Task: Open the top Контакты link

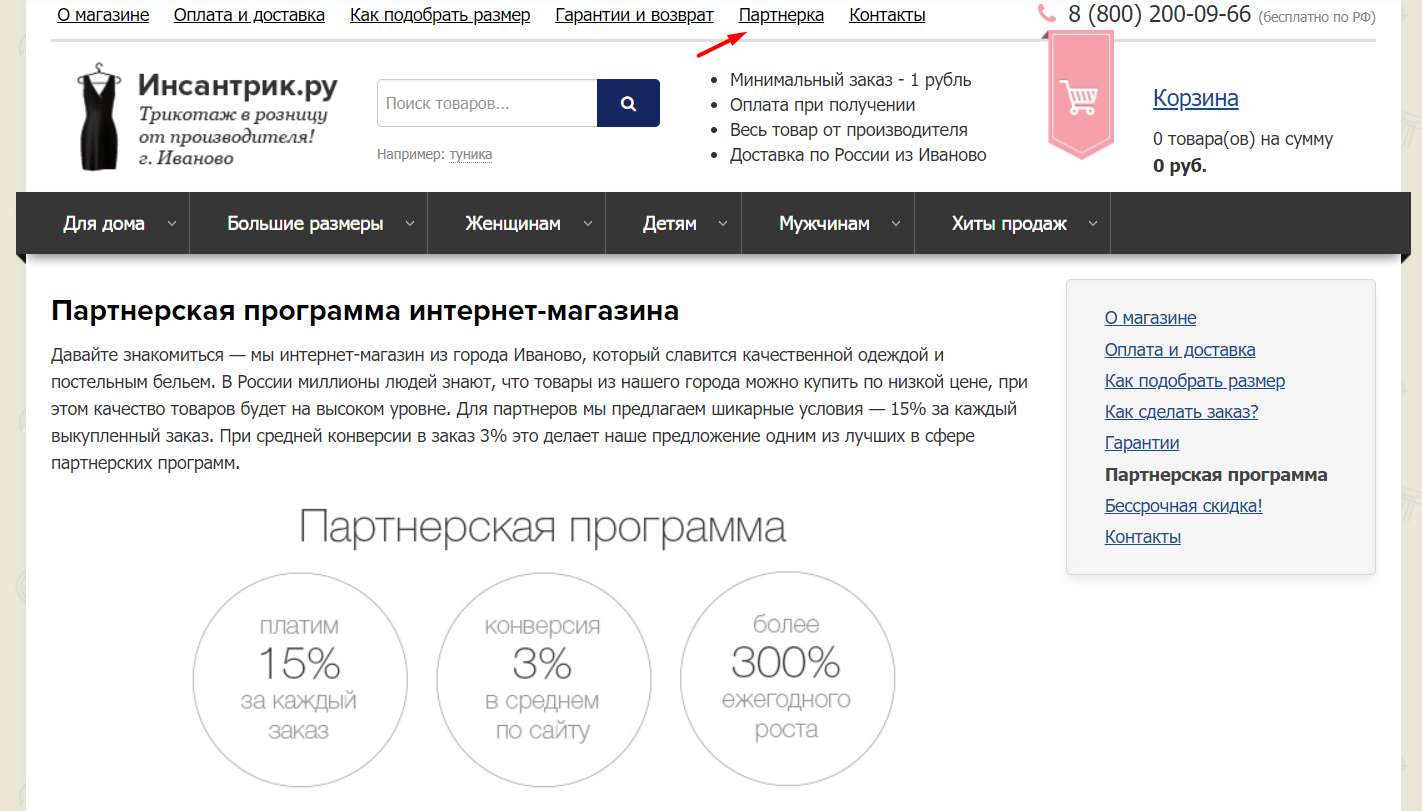Action: point(886,15)
